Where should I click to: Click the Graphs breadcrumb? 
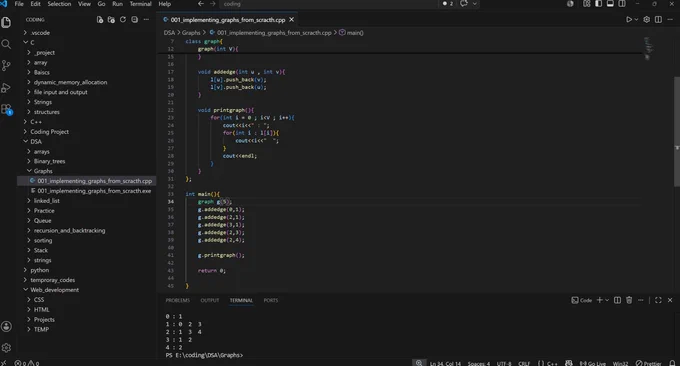[191, 33]
